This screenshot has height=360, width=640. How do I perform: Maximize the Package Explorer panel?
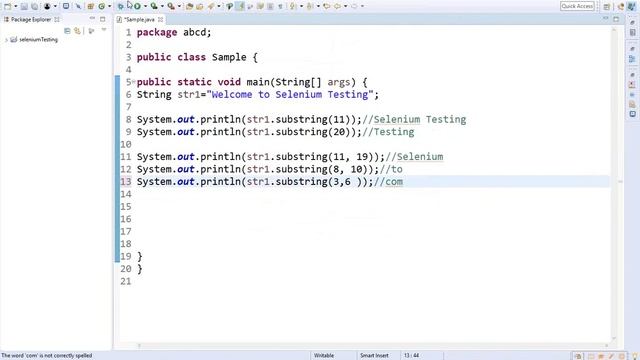[x=102, y=19]
